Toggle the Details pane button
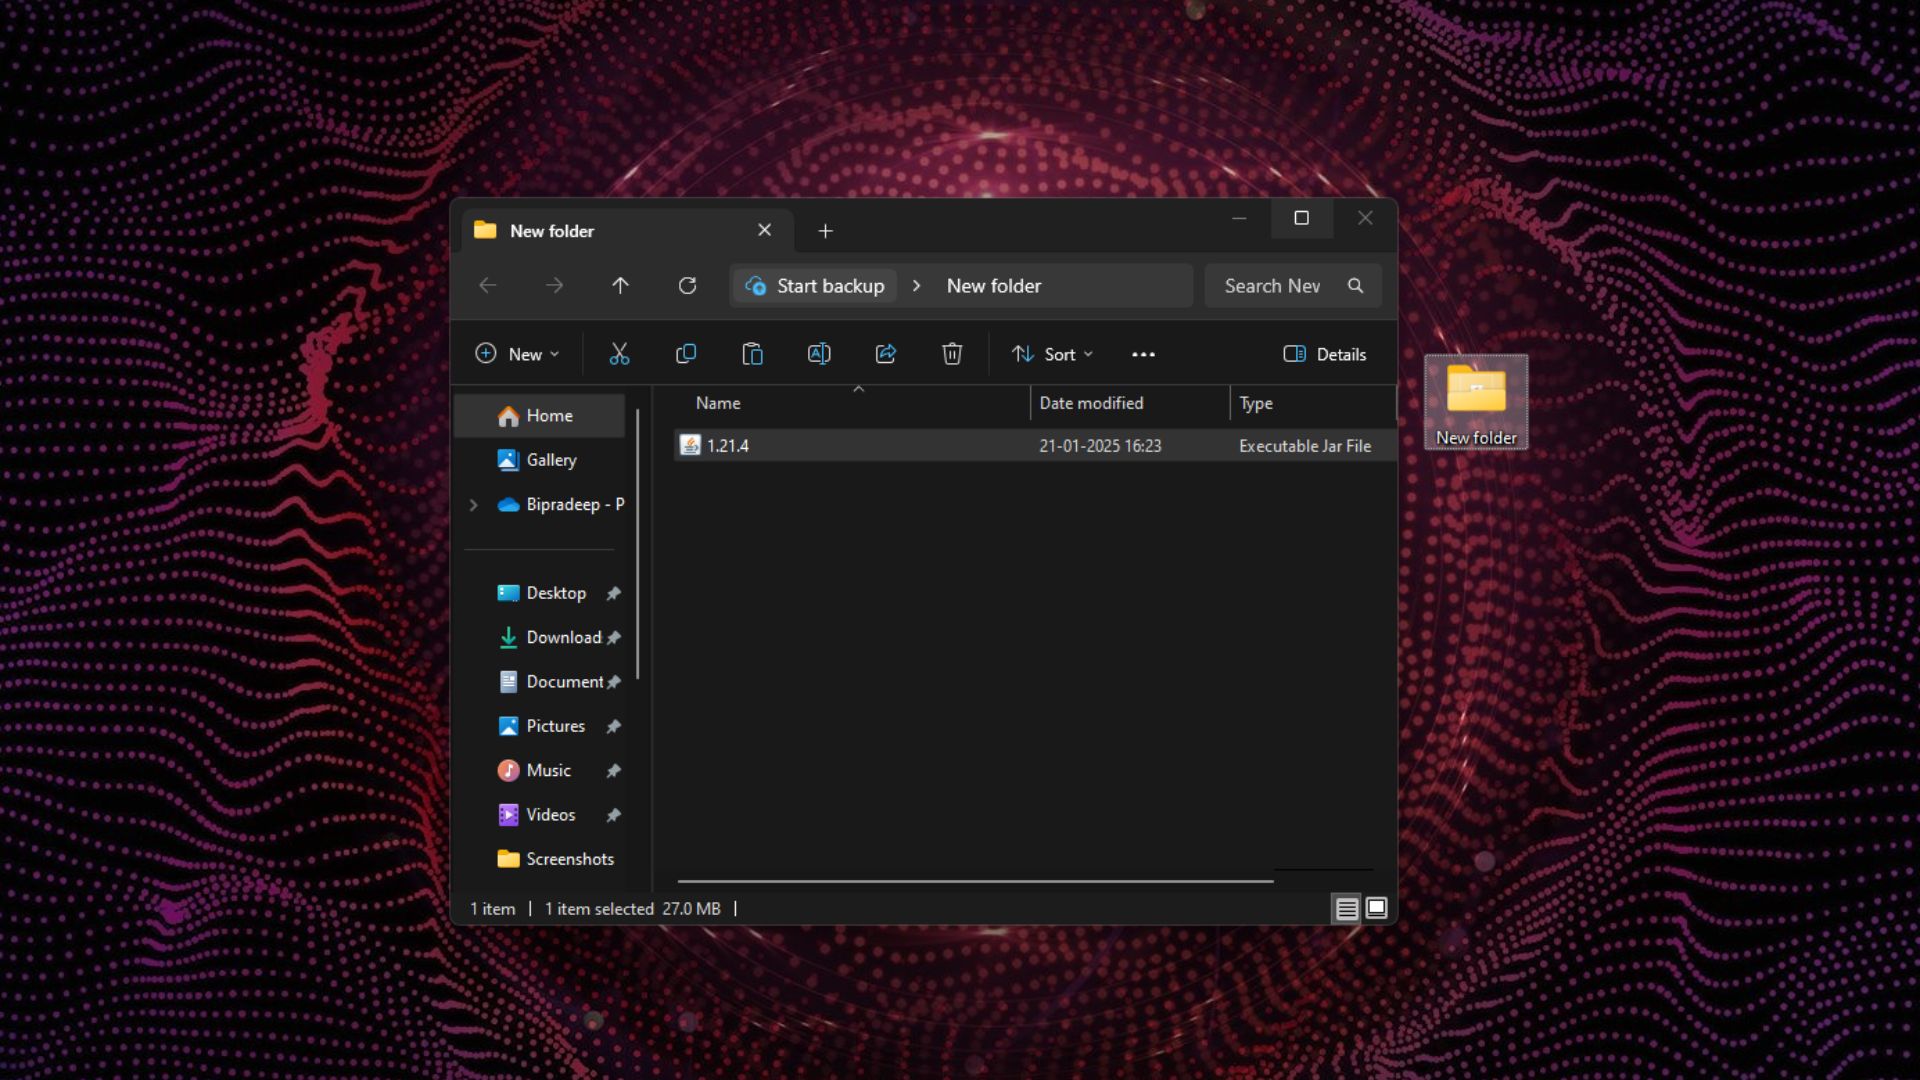This screenshot has width=1920, height=1080. click(1324, 354)
